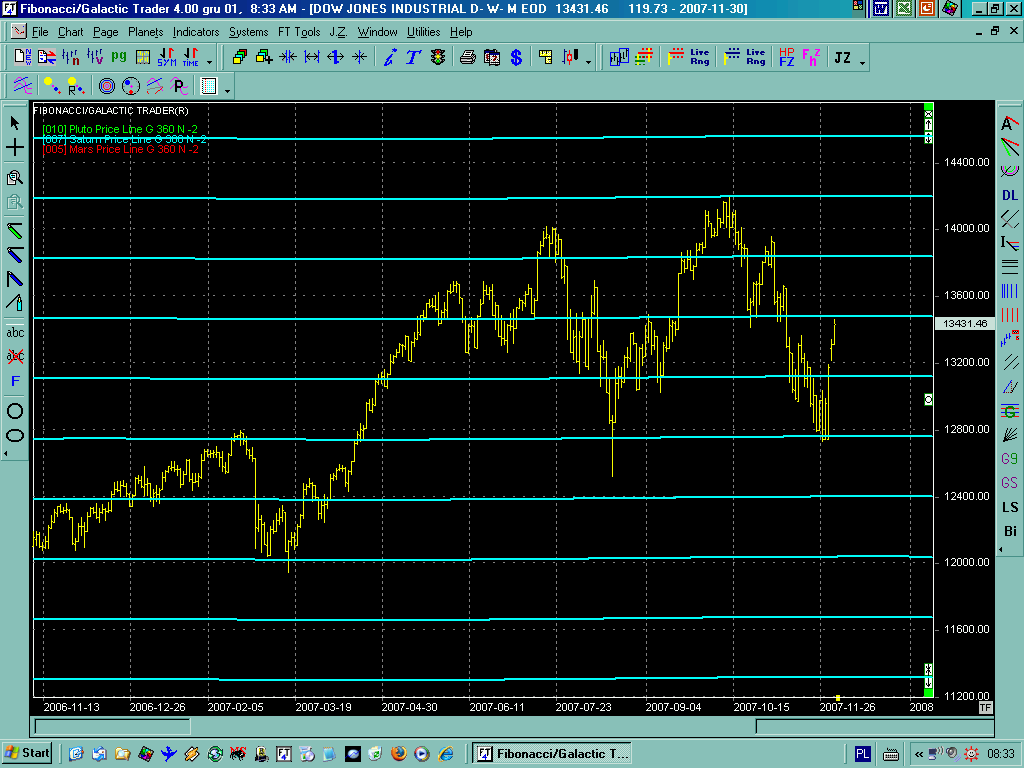Screen dimensions: 1024x768
Task: Toggle the GS button in right sidebar
Action: [1010, 483]
